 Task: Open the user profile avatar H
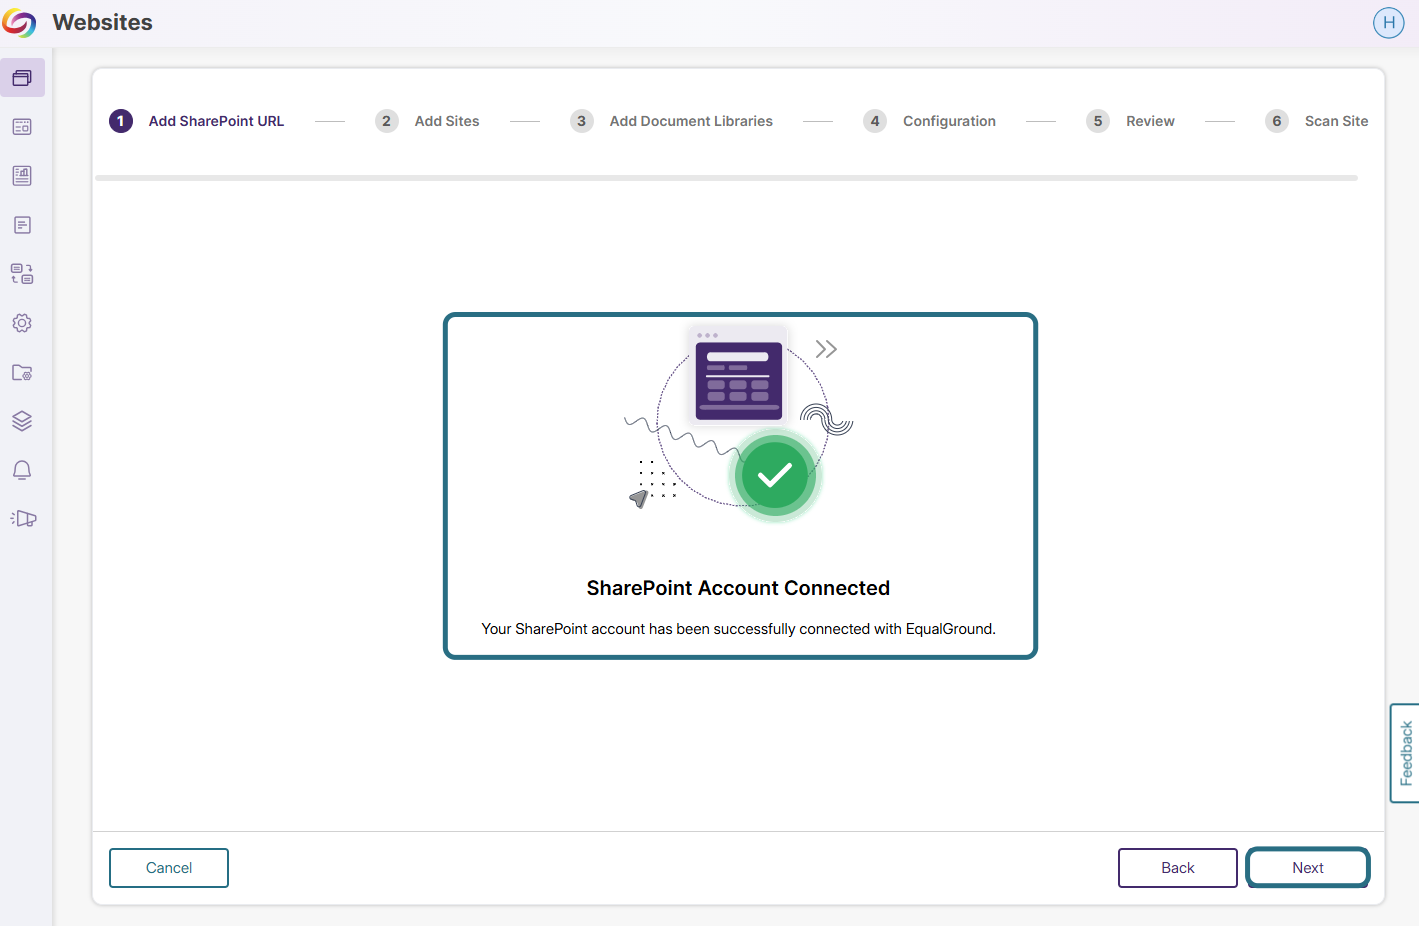click(x=1388, y=22)
